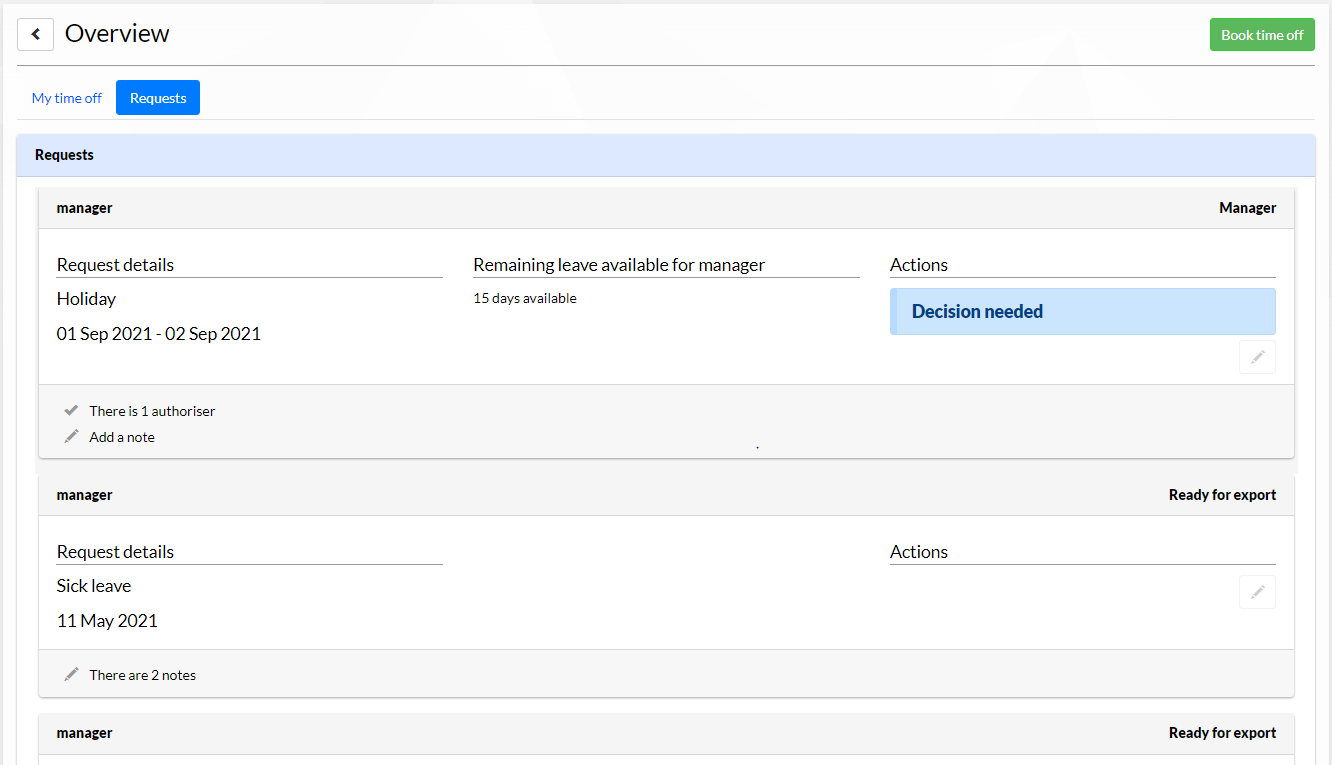Click Add a note link
1332x765 pixels.
pos(122,437)
